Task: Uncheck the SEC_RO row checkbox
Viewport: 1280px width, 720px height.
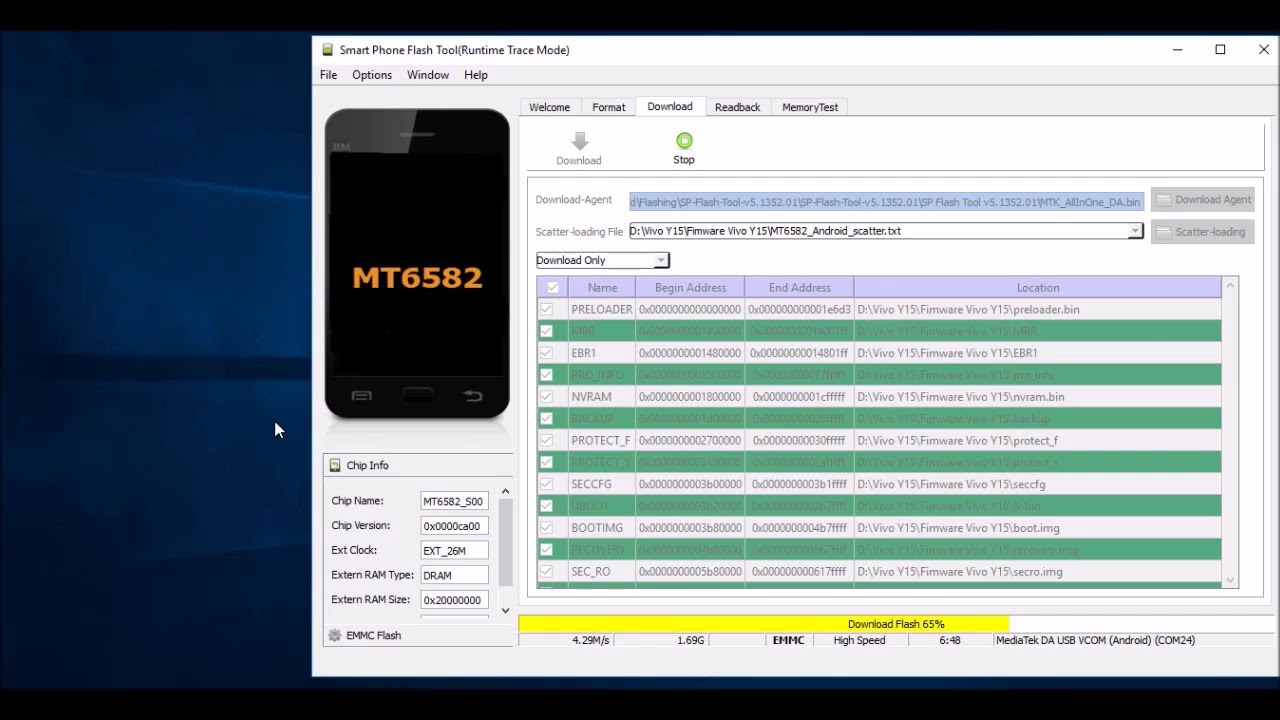Action: 546,572
